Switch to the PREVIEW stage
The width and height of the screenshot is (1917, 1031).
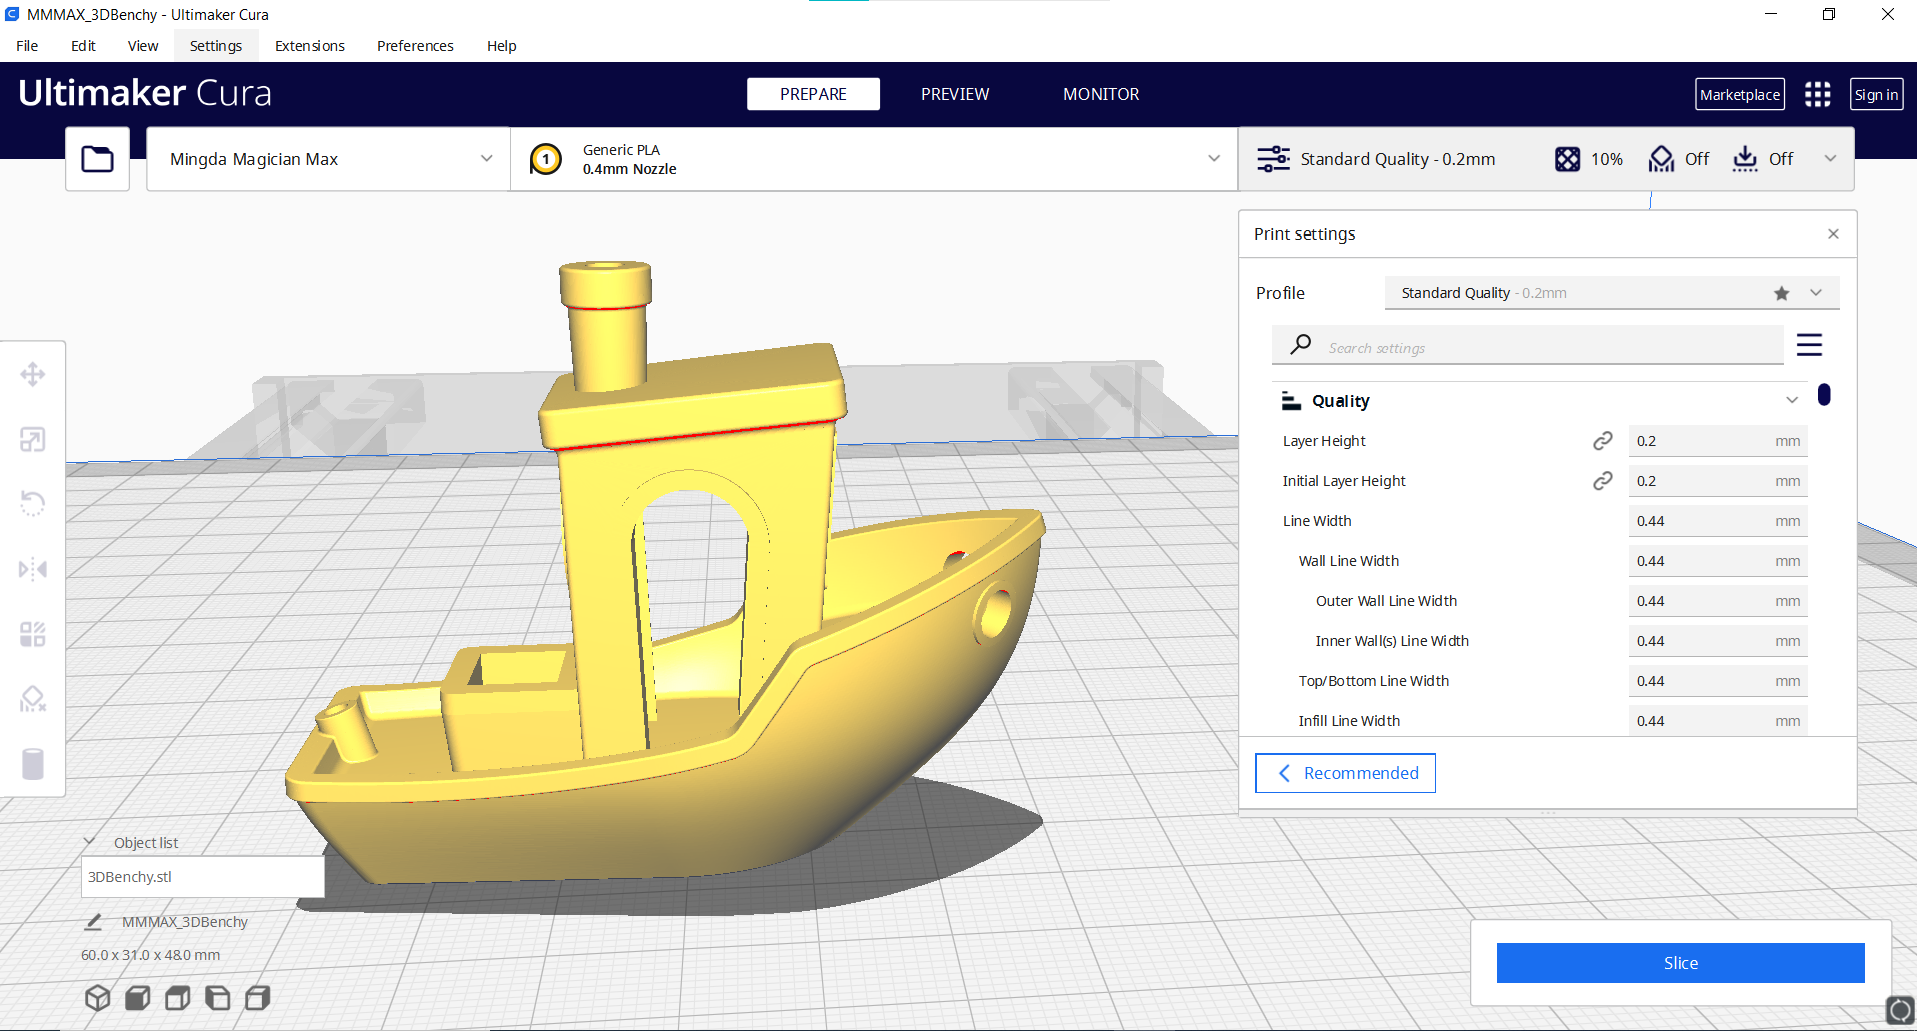click(955, 94)
